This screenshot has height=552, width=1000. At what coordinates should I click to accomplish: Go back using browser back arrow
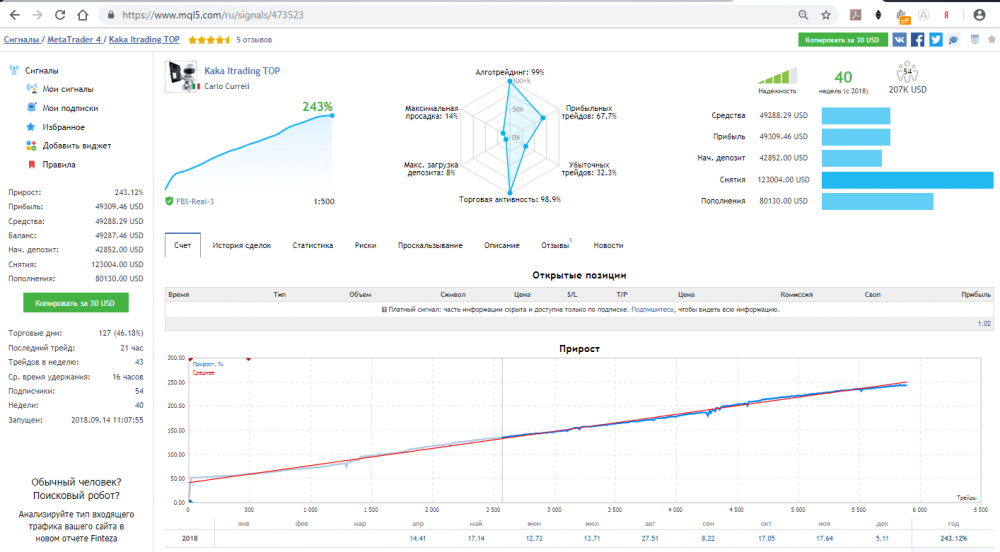(15, 15)
